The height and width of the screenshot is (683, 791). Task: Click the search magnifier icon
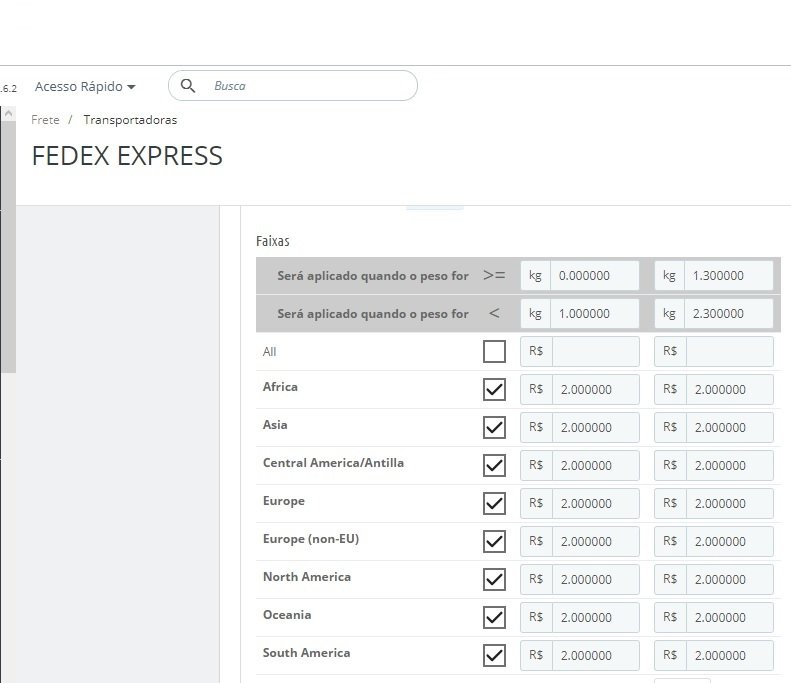[188, 86]
